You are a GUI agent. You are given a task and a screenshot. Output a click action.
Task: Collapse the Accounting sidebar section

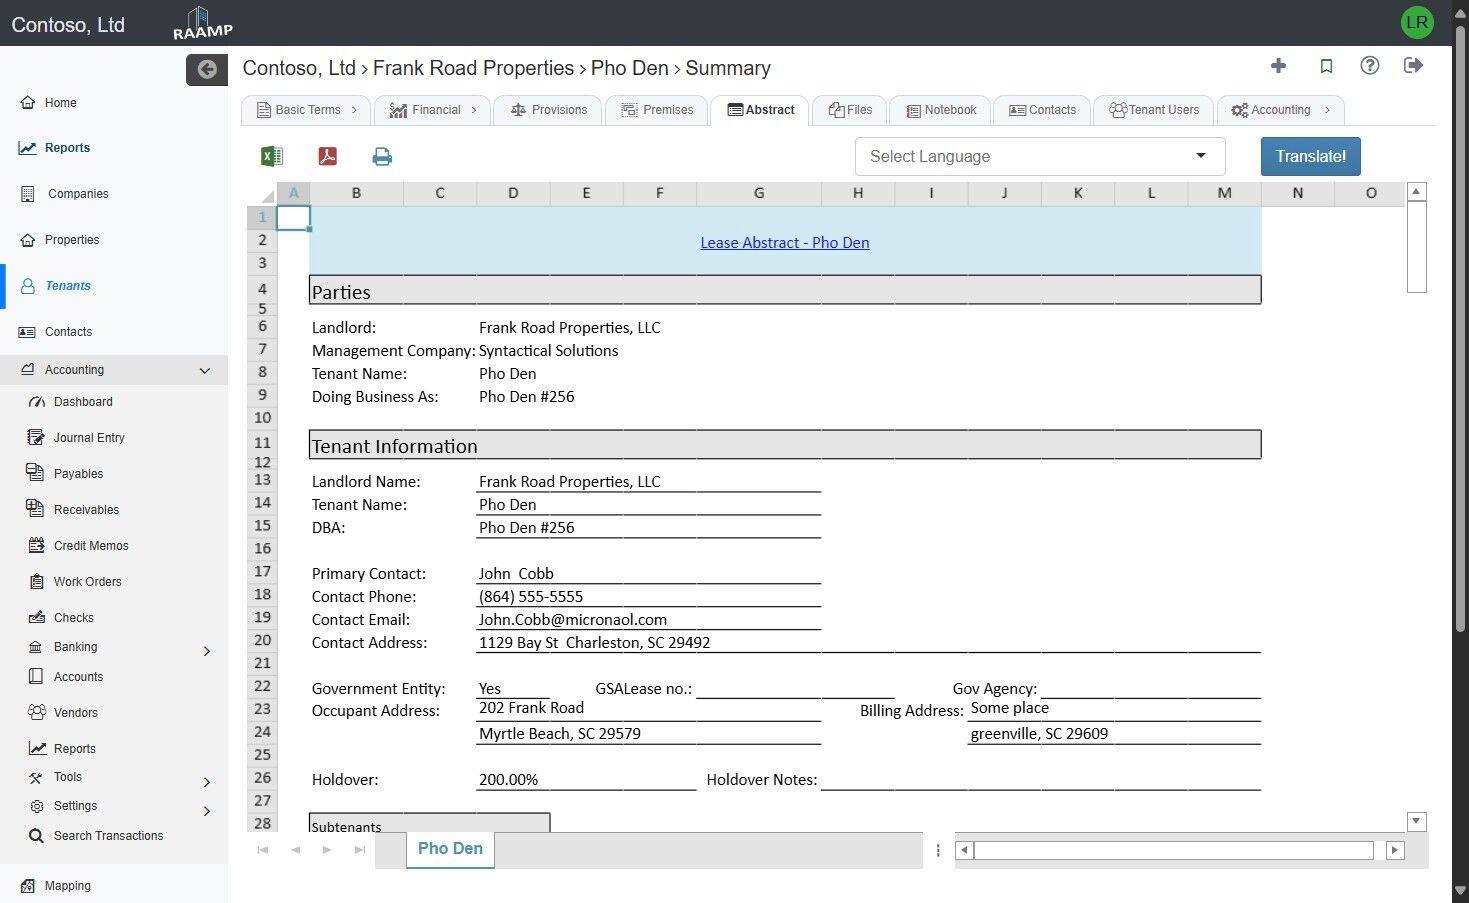tap(204, 370)
